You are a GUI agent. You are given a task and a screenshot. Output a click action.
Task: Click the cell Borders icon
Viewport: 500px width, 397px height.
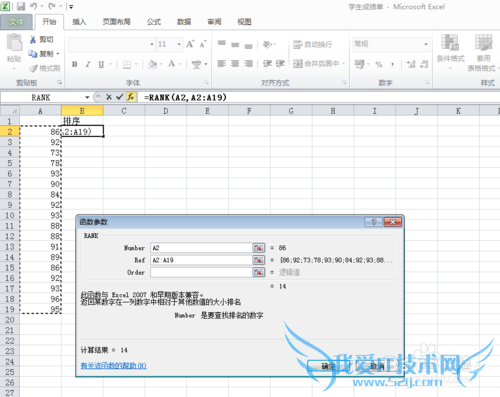tap(127, 64)
